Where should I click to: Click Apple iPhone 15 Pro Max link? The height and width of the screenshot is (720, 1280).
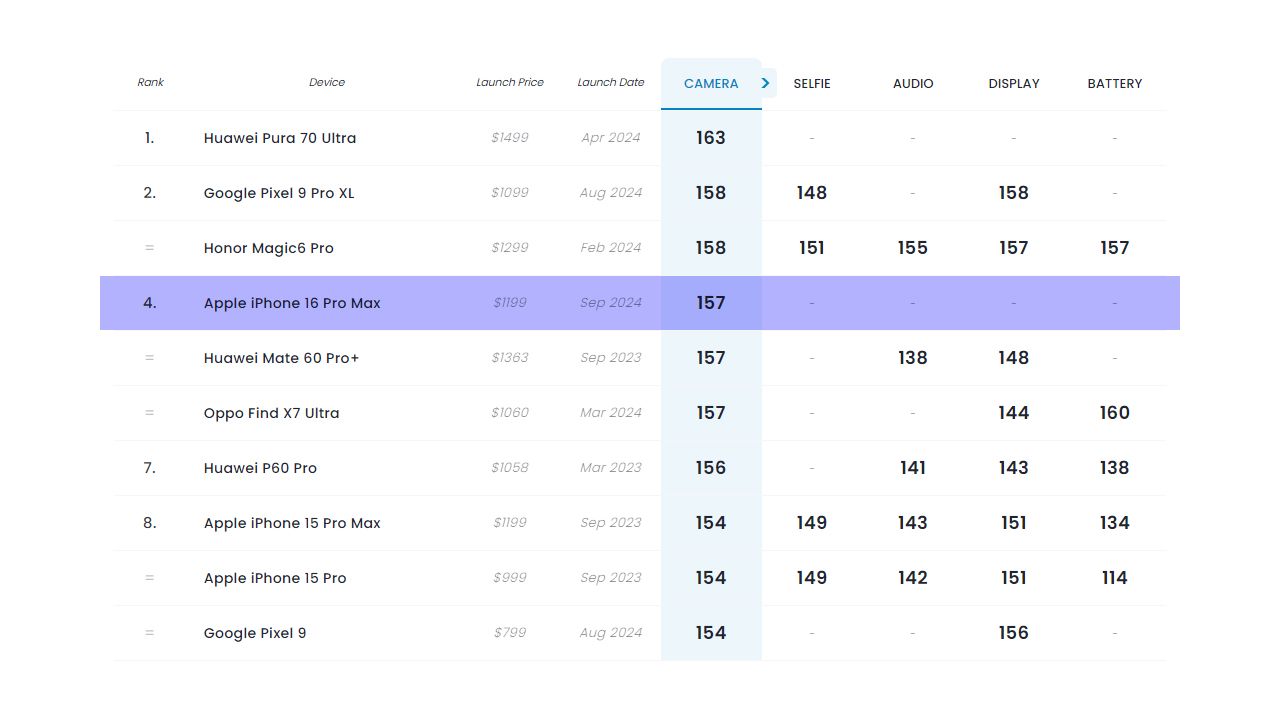[291, 523]
